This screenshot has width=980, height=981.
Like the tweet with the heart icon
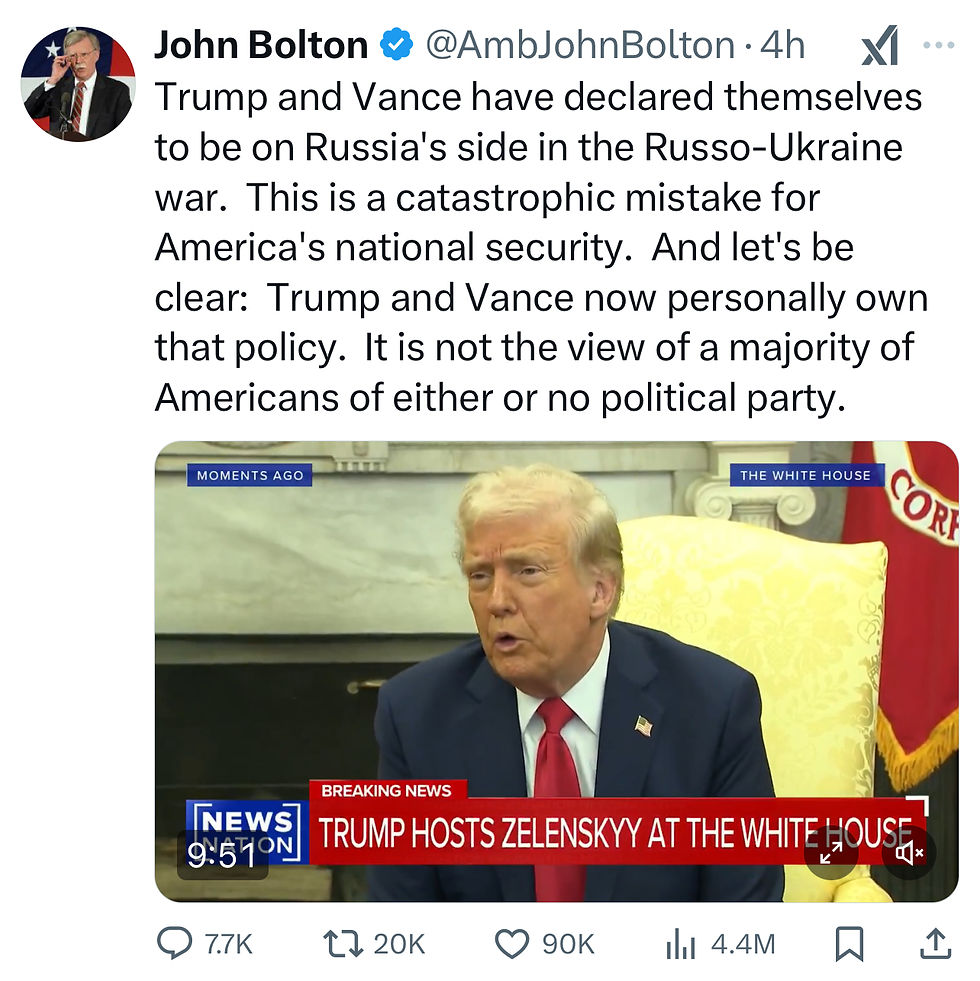click(512, 943)
